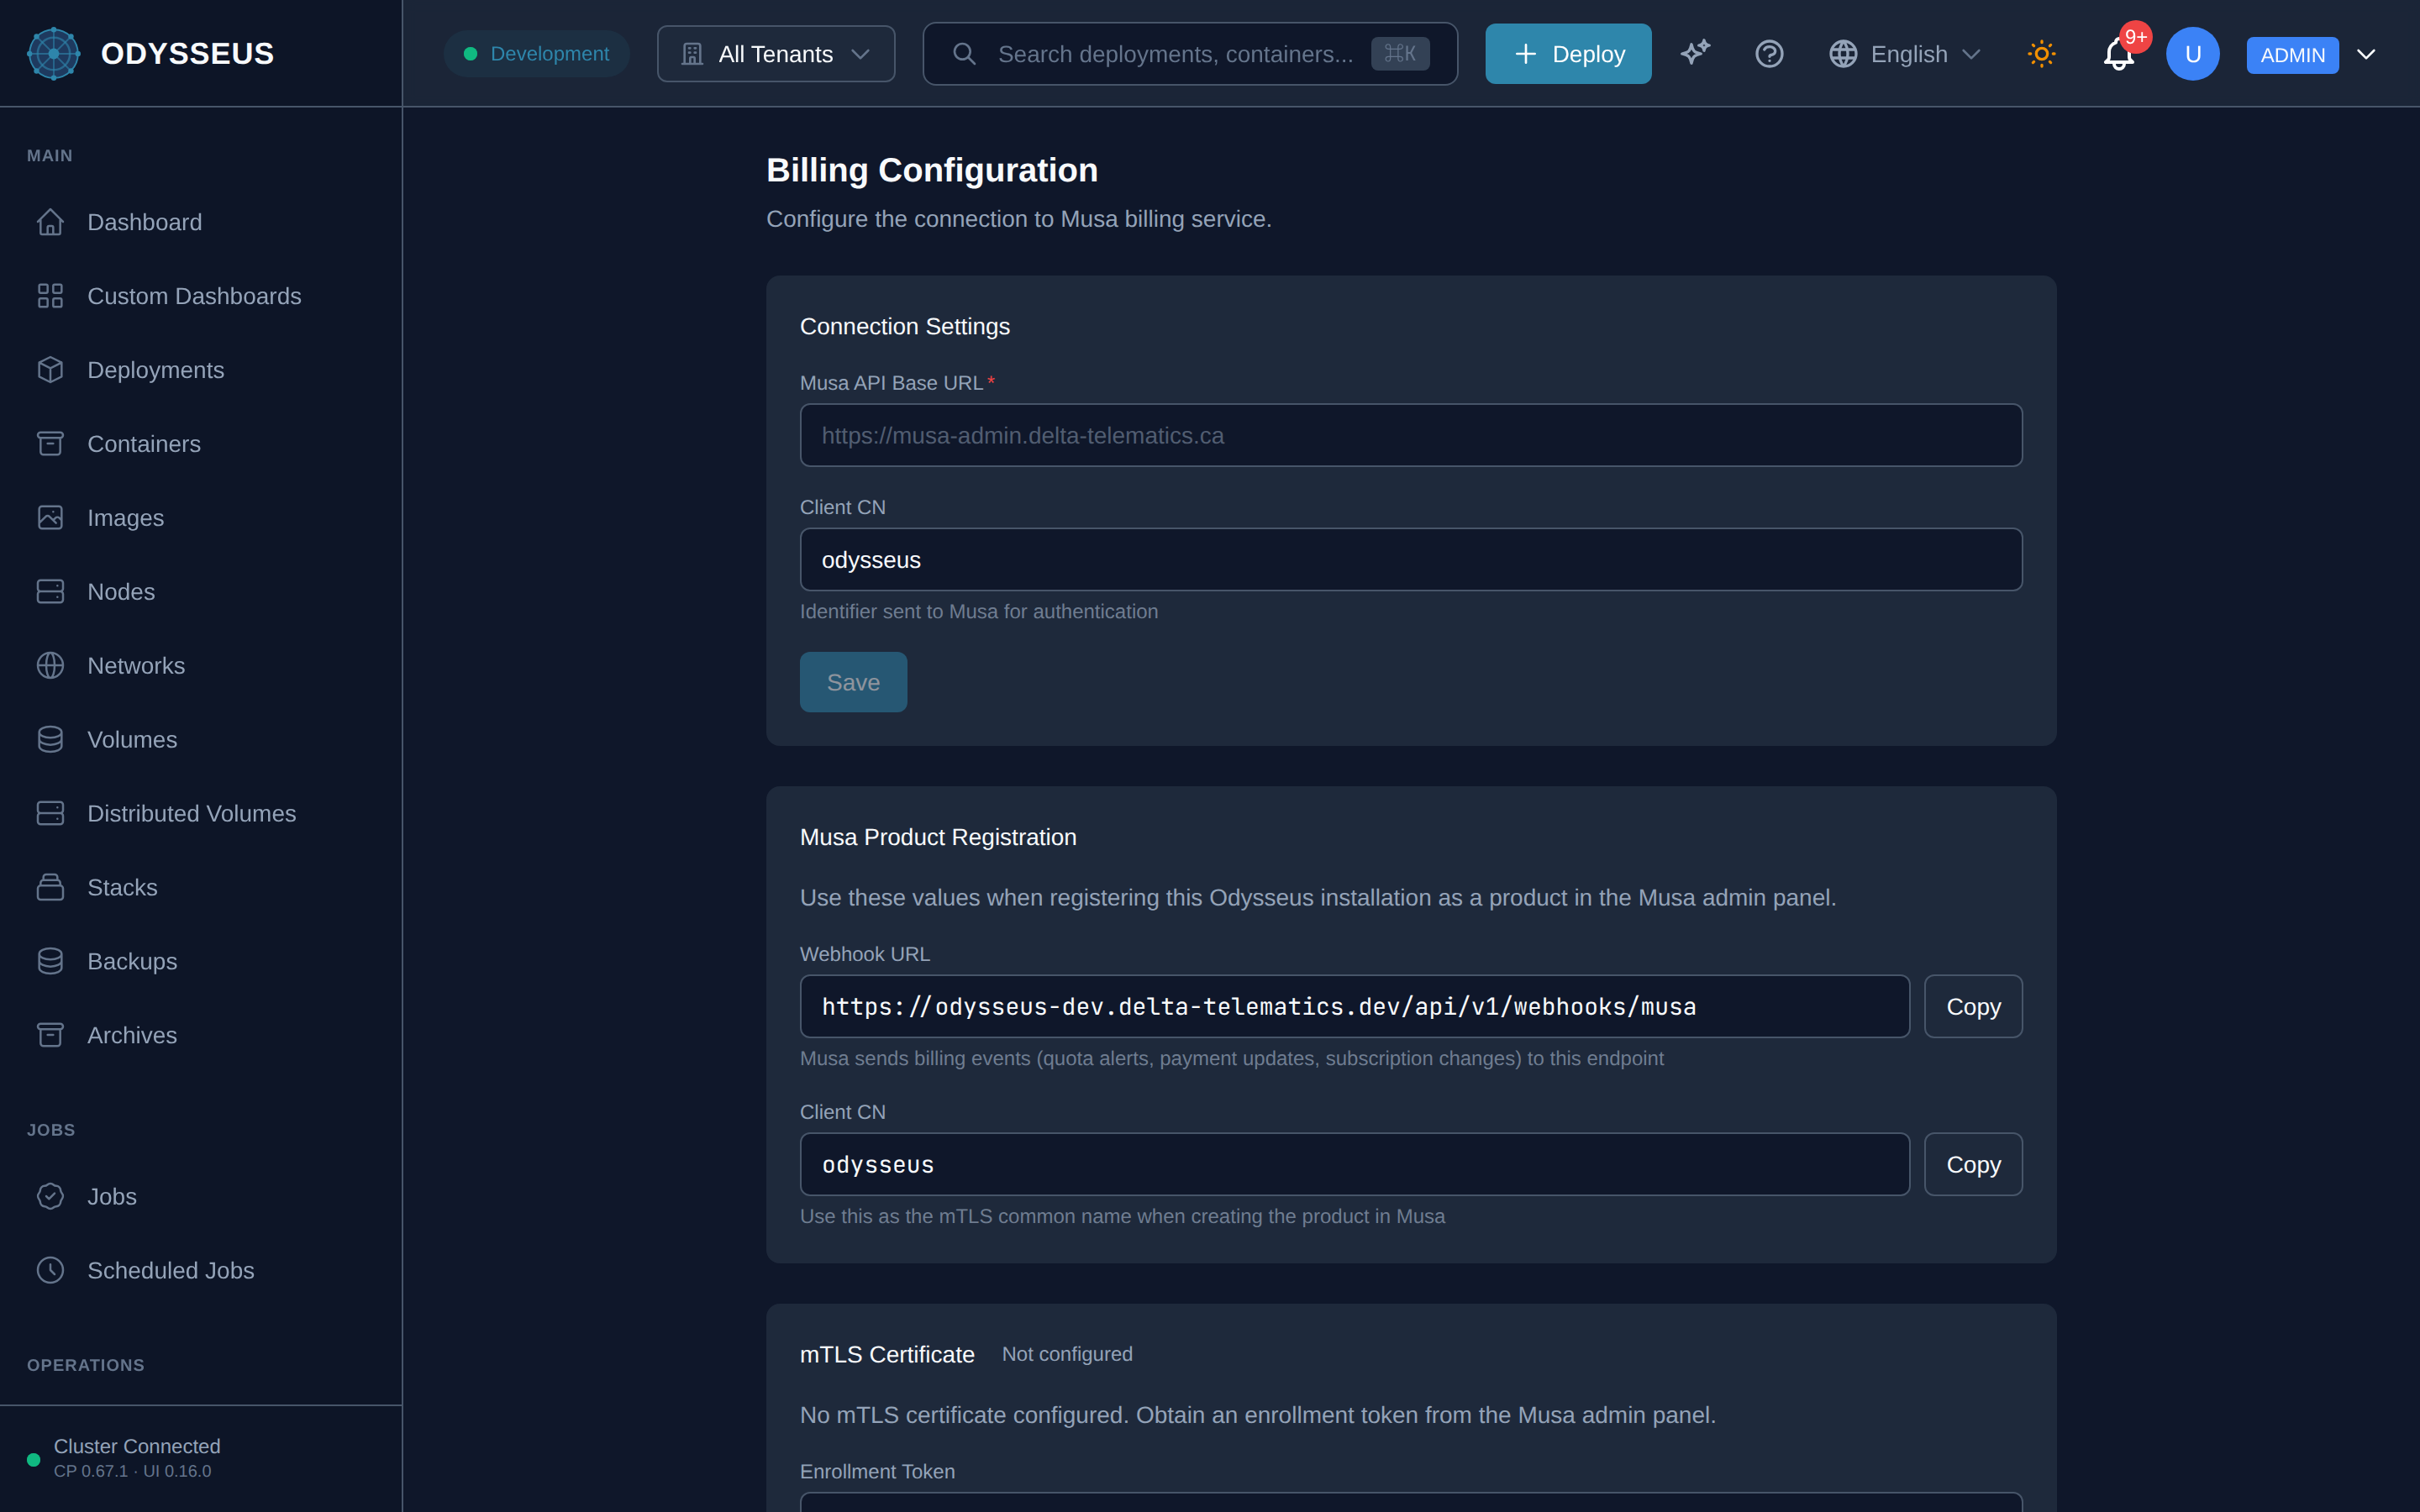
Task: Click the Networks globe icon
Action: pyautogui.click(x=50, y=666)
